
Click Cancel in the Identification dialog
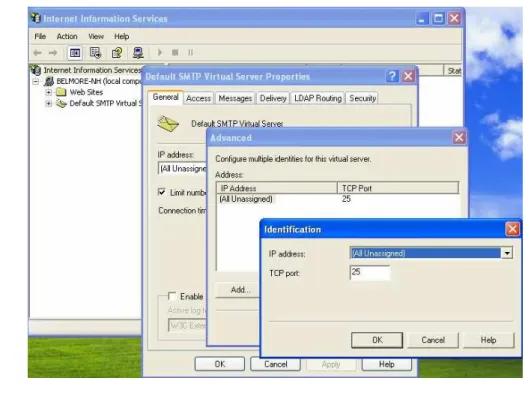tap(433, 340)
